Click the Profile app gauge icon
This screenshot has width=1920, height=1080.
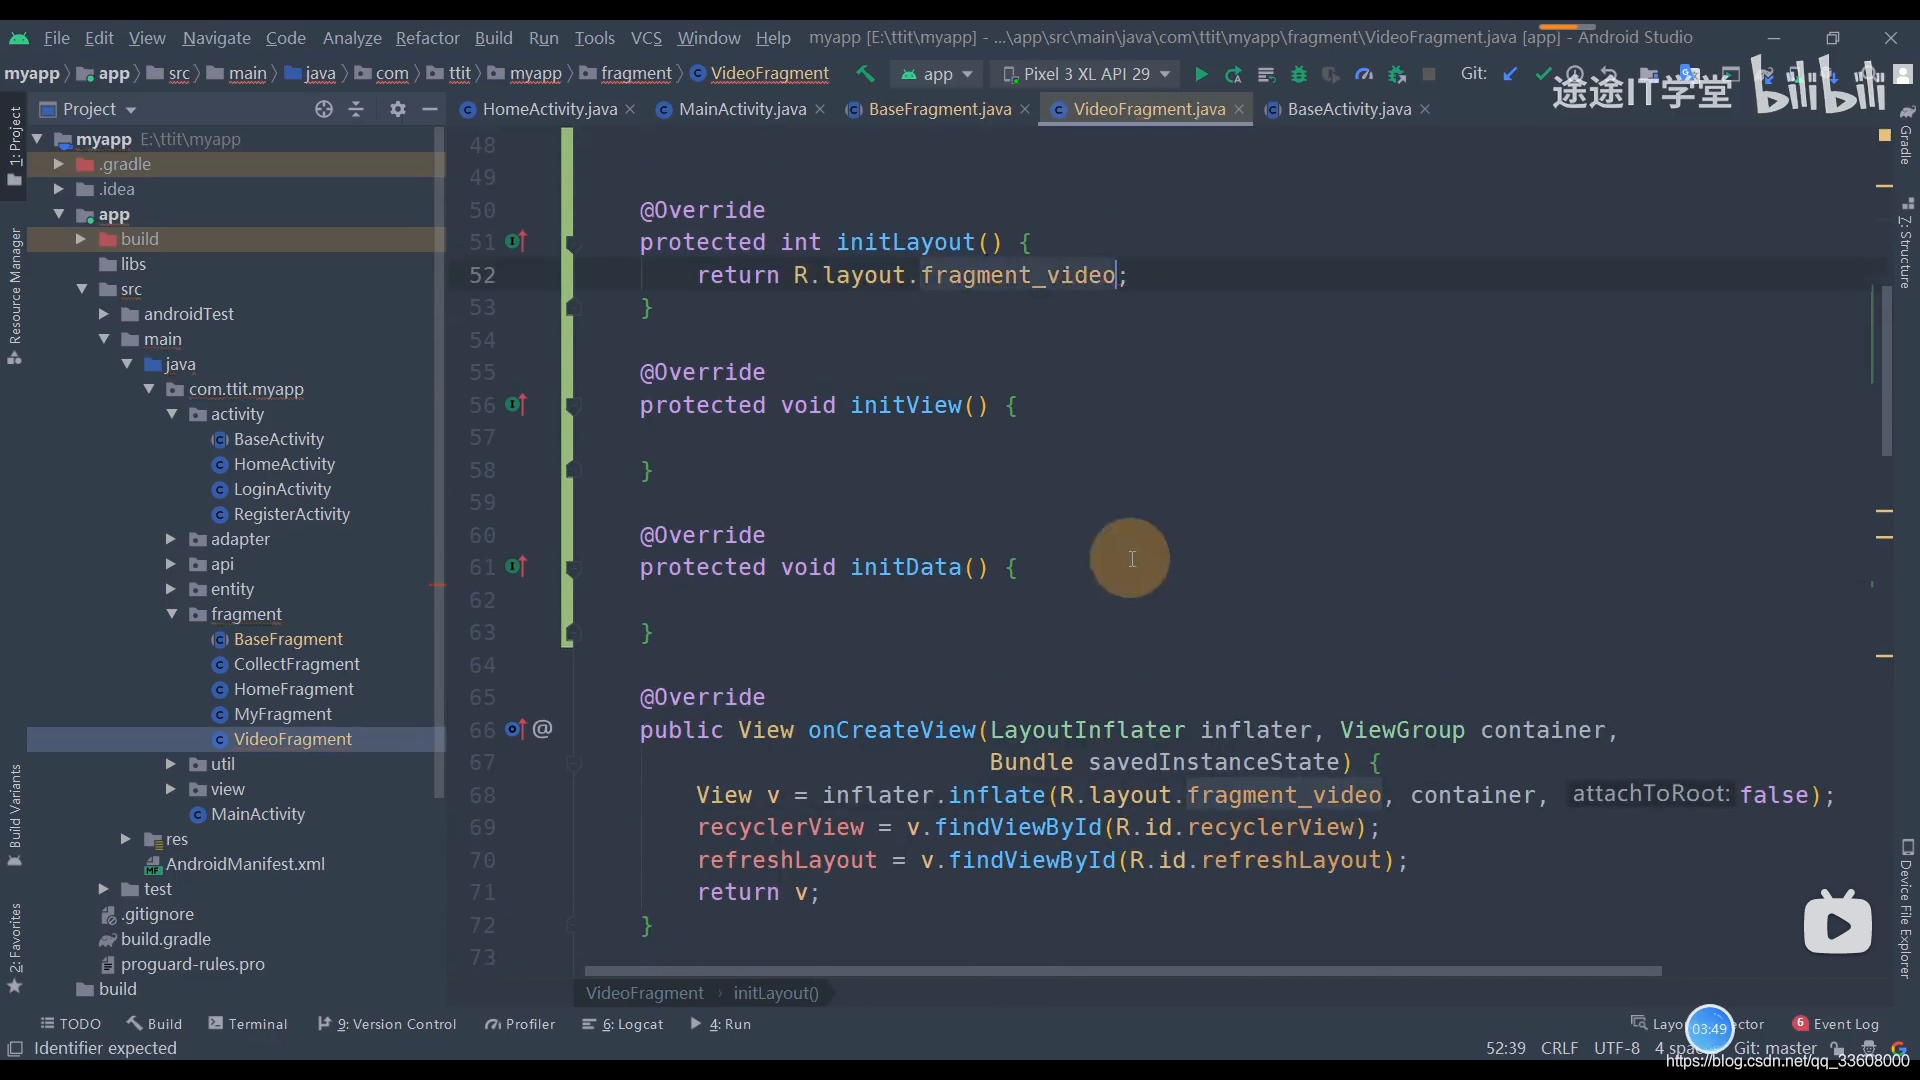[x=1364, y=74]
